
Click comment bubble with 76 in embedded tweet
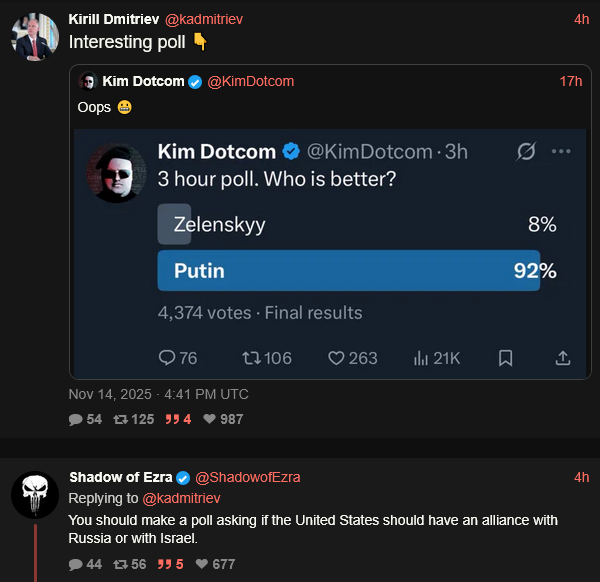pos(167,358)
